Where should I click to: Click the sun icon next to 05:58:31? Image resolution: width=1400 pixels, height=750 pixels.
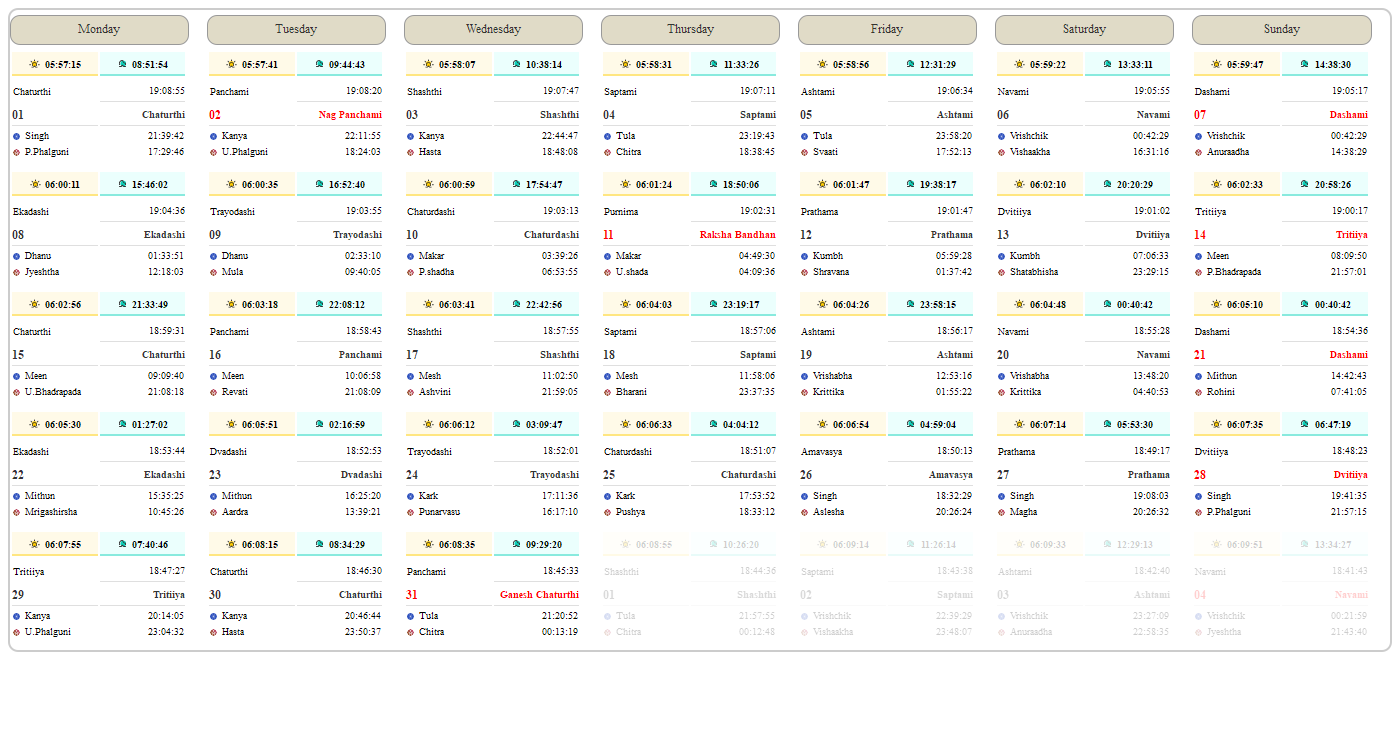pyautogui.click(x=625, y=64)
